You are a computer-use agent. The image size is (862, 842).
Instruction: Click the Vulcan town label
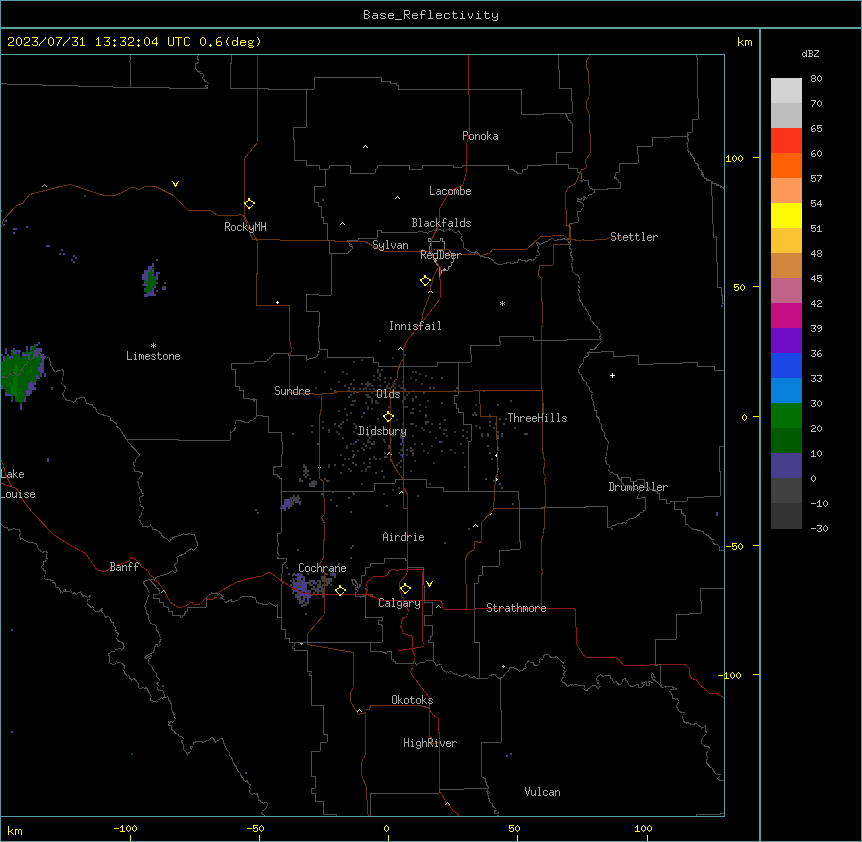[x=543, y=792]
